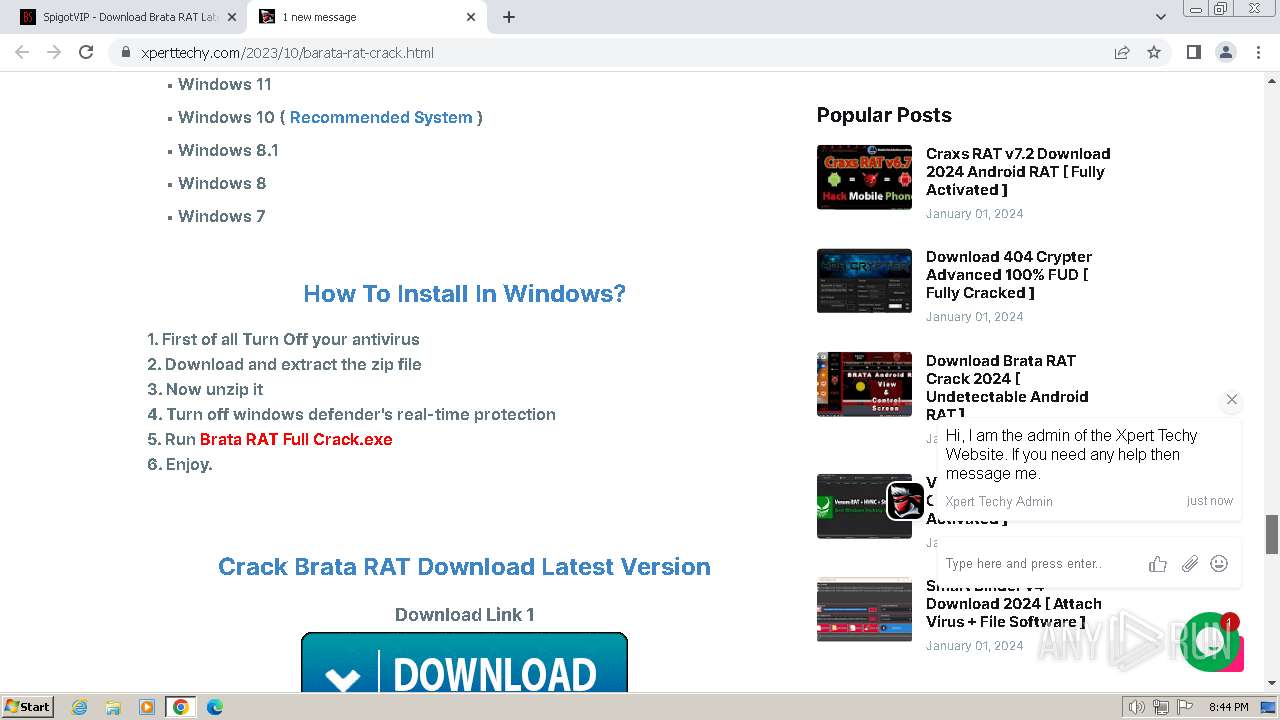The width and height of the screenshot is (1280, 720).
Task: Click 'Crack Brata RAT Download Latest Version' heading
Action: [464, 567]
